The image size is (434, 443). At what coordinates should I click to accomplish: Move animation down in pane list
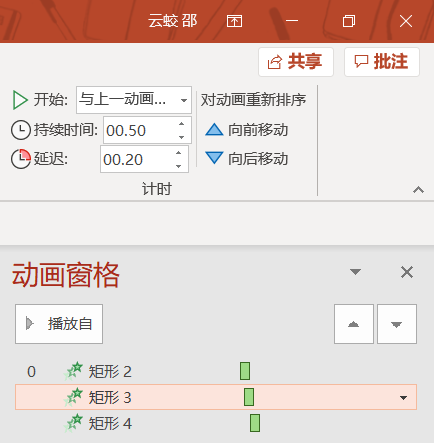[397, 324]
